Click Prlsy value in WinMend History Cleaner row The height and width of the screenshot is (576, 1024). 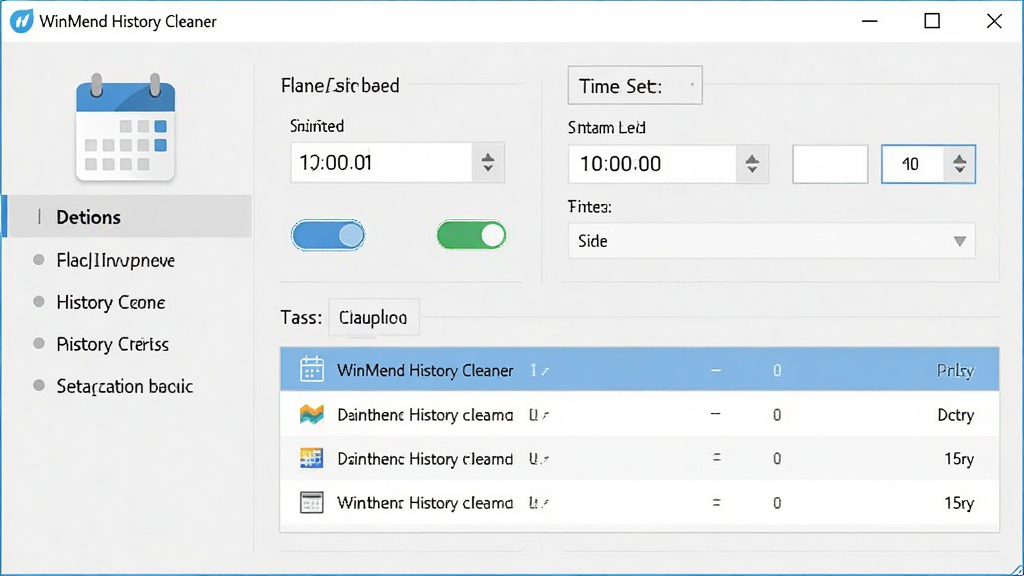pos(955,371)
